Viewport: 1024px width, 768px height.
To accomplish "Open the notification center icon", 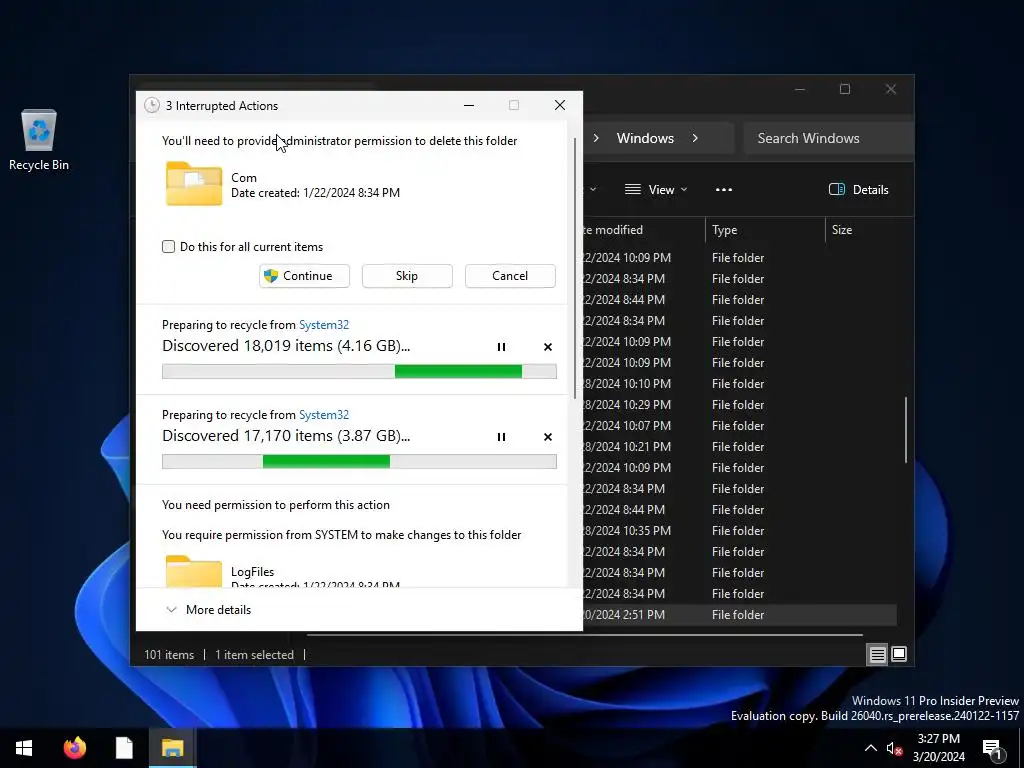I will 992,748.
